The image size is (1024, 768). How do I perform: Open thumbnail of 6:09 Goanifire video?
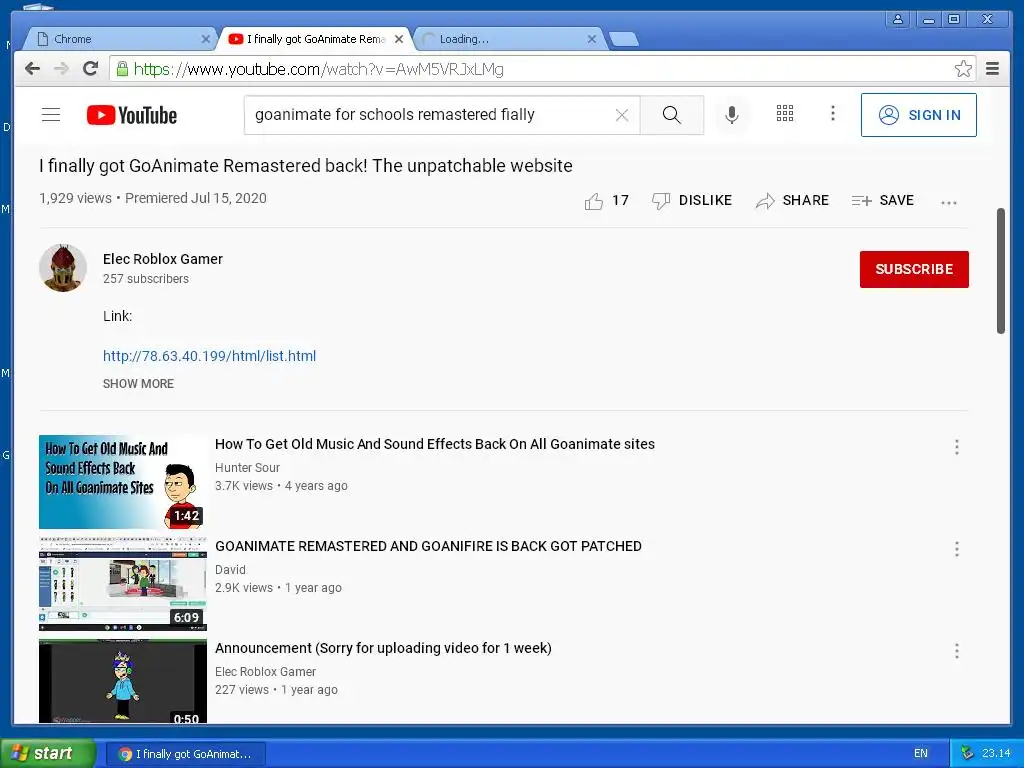[123, 584]
